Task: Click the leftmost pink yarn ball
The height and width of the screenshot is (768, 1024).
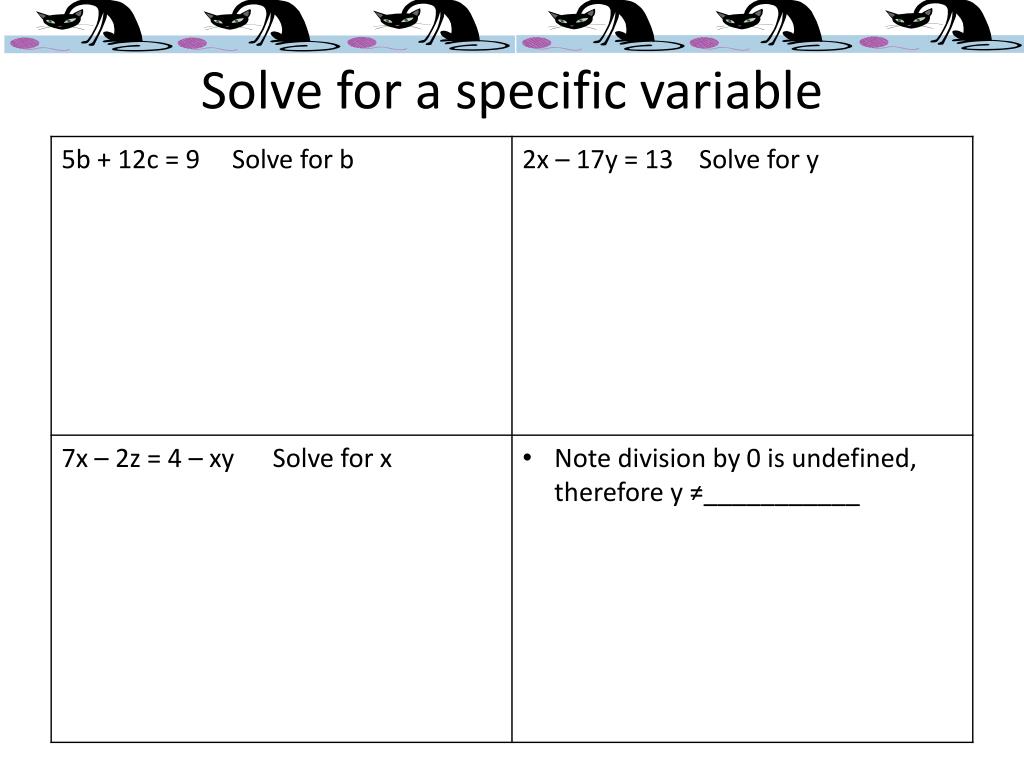Action: (25, 43)
